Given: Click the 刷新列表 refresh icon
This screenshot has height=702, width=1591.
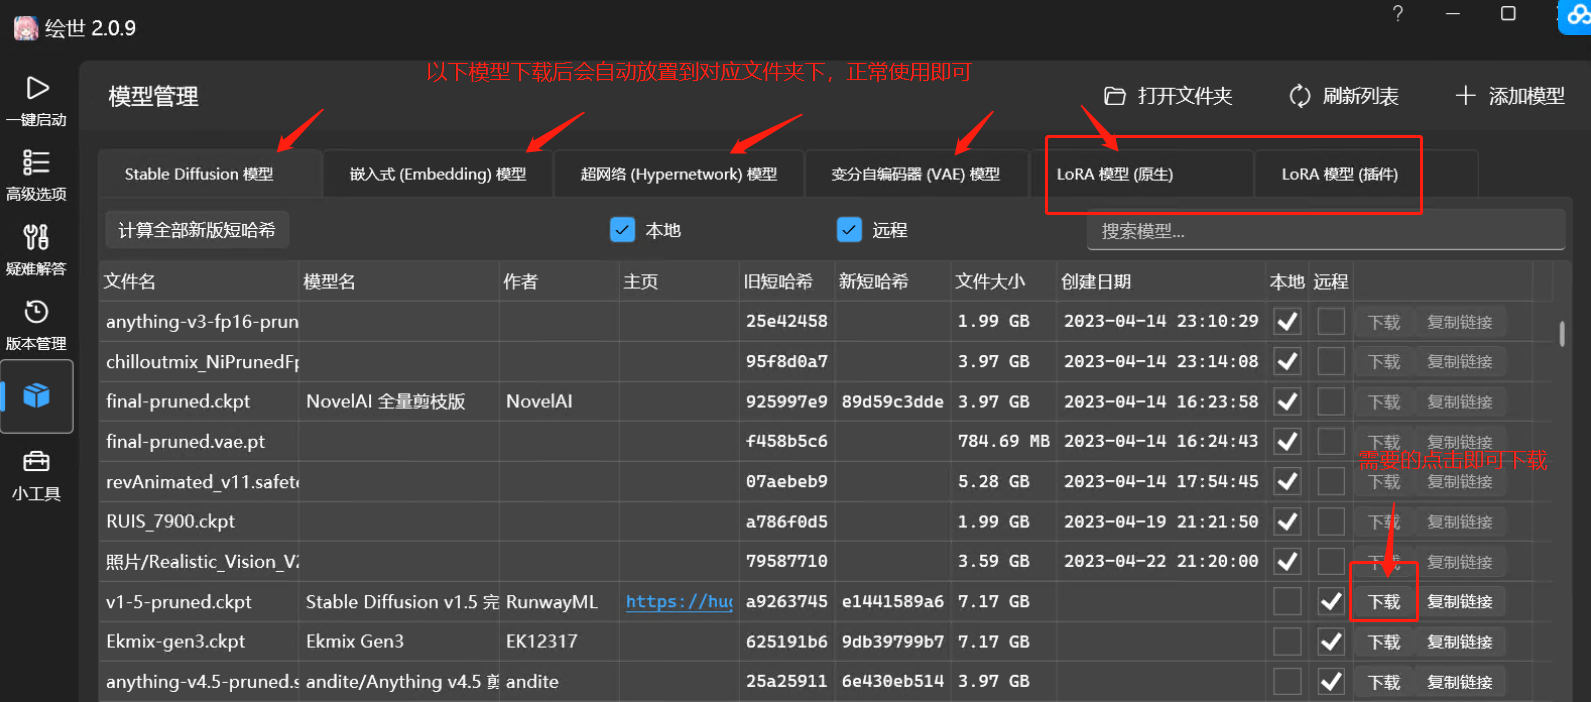Looking at the screenshot, I should coord(1299,96).
